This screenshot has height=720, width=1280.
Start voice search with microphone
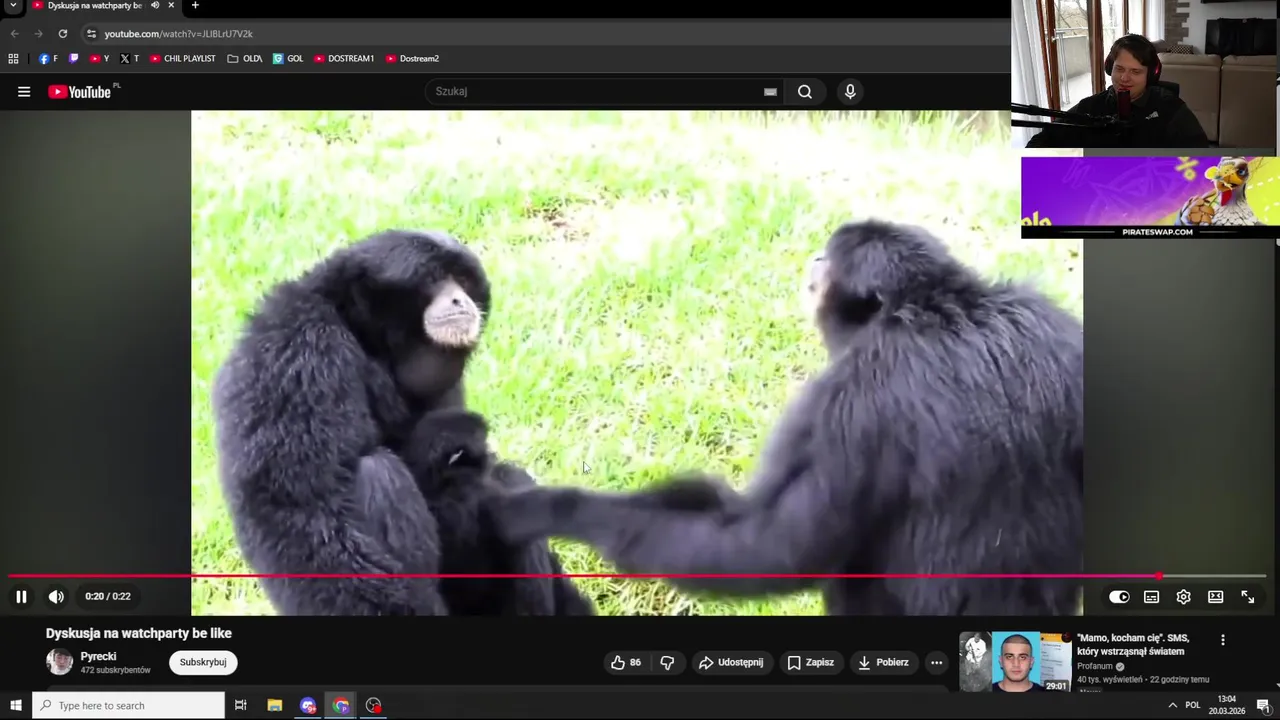pos(850,91)
